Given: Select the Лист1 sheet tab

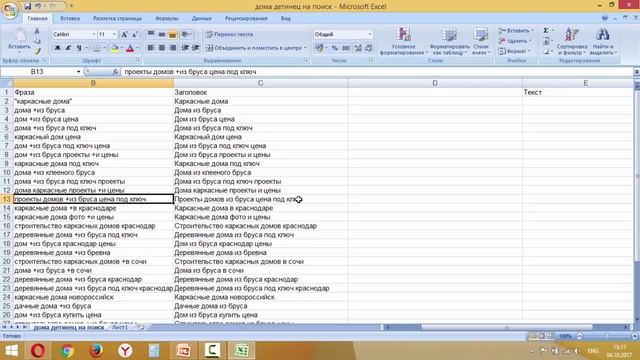Looking at the screenshot, I should [120, 327].
